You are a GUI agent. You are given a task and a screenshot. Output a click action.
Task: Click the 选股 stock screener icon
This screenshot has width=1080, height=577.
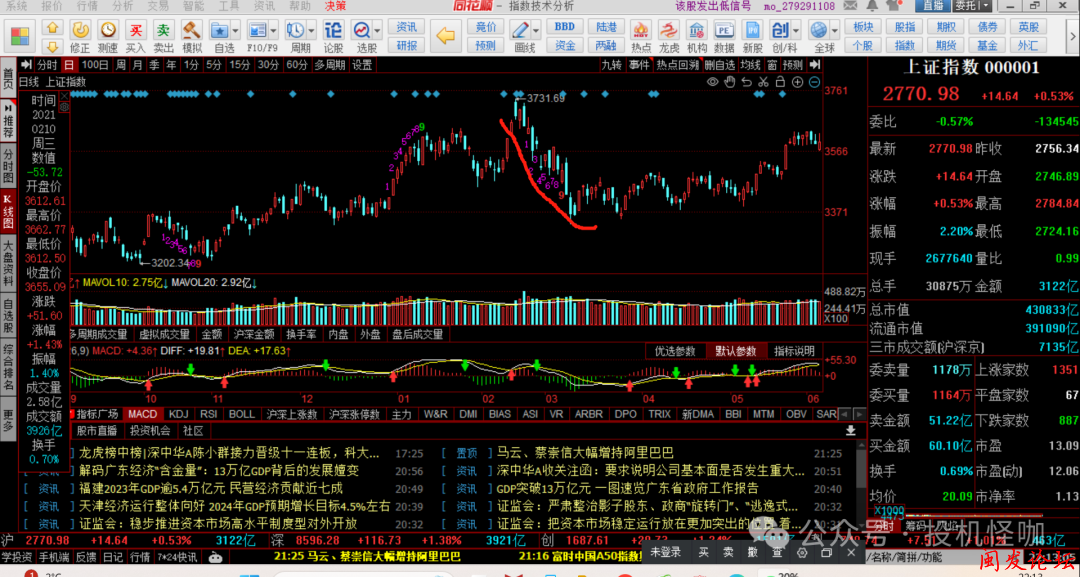tap(362, 30)
